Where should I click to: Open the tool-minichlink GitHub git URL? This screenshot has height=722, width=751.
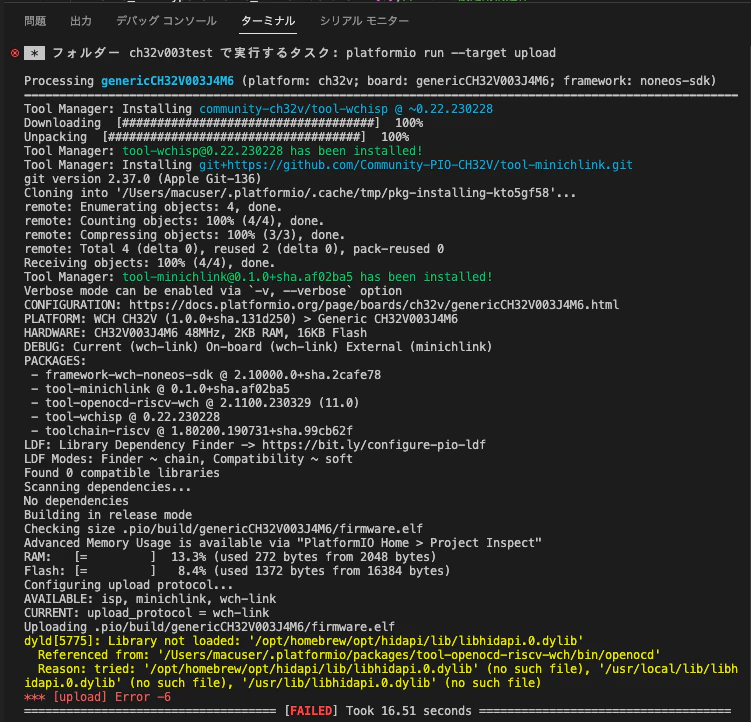416,165
